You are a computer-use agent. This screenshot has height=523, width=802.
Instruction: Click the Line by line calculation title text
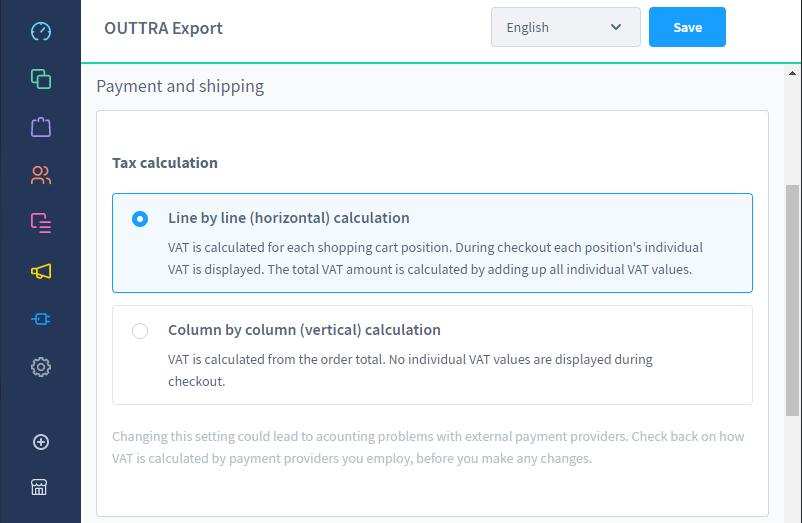289,218
